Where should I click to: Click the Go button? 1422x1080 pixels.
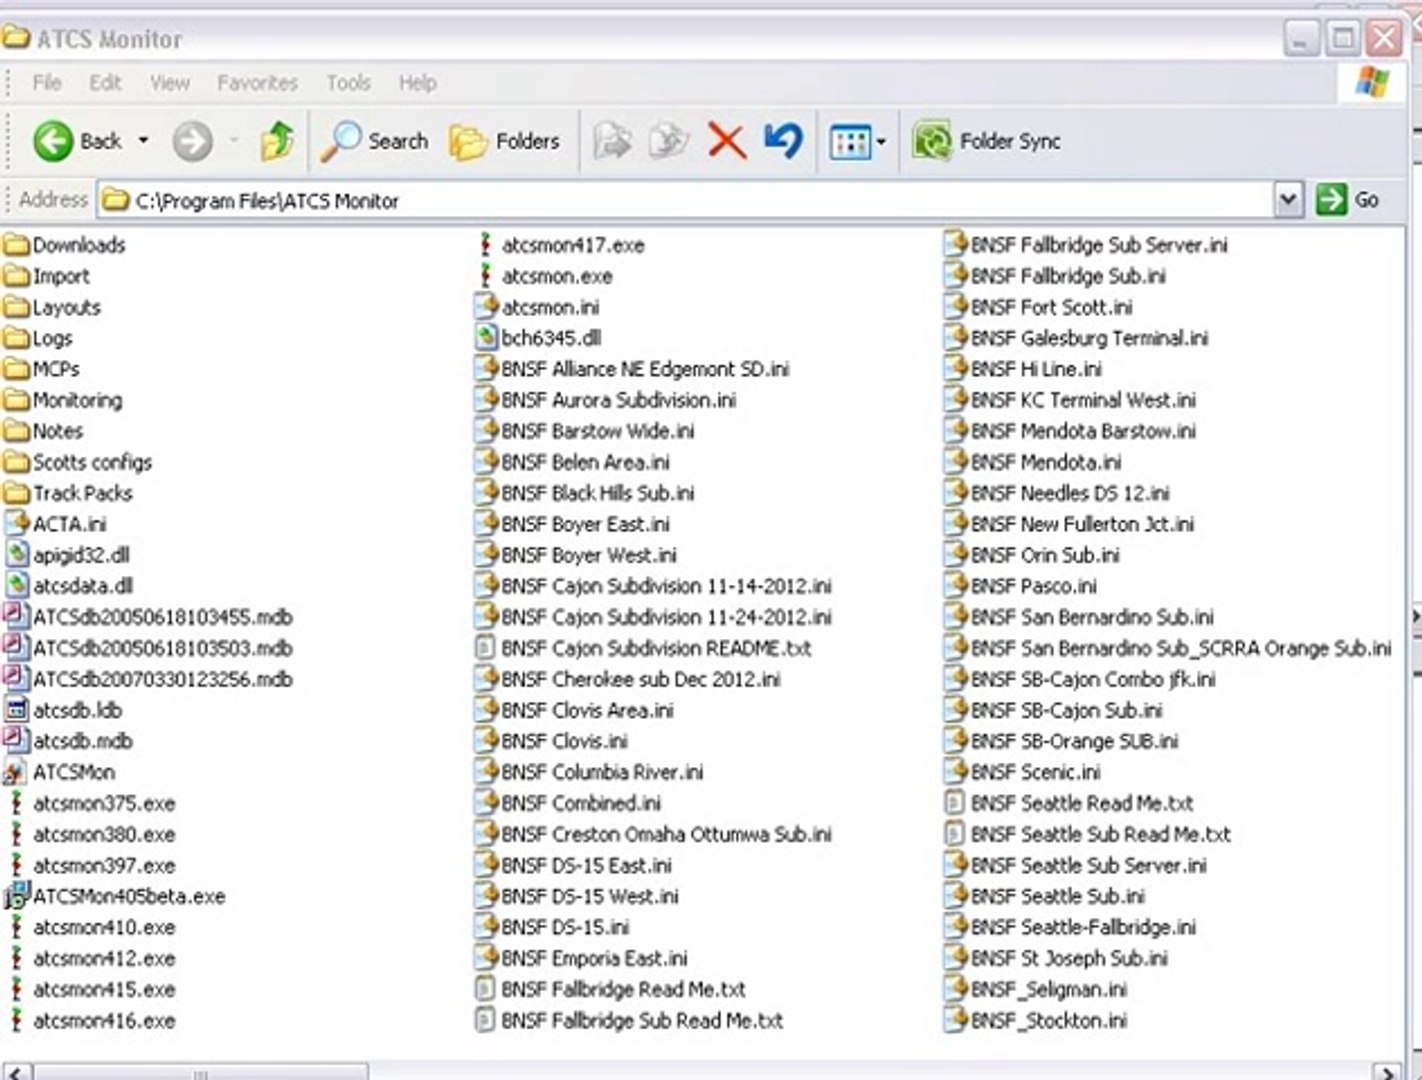[x=1349, y=200]
